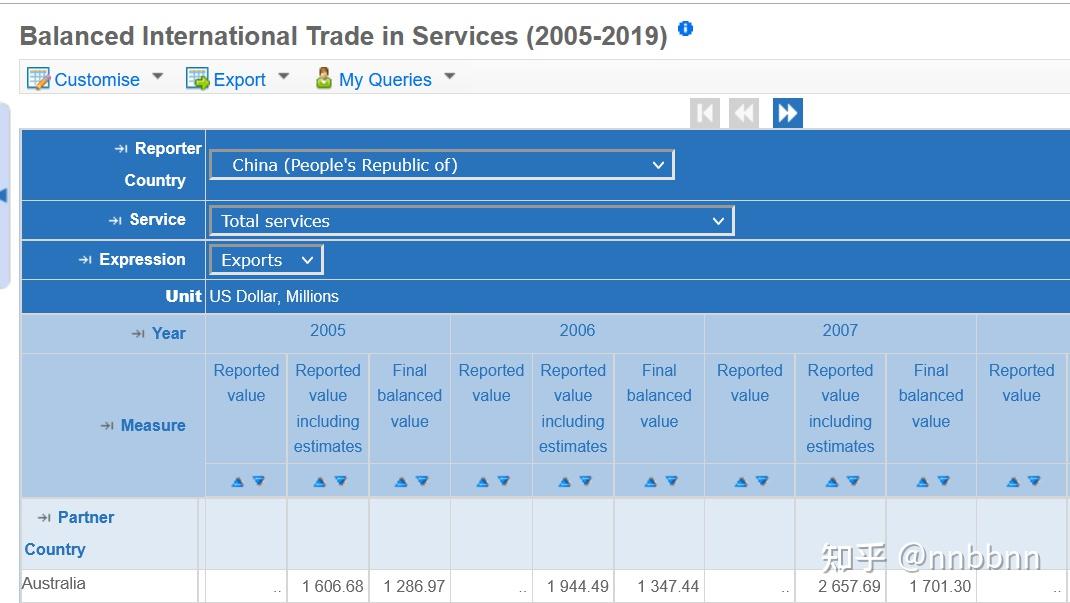1070x603 pixels.
Task: Open the Total services dropdown
Action: (x=470, y=220)
